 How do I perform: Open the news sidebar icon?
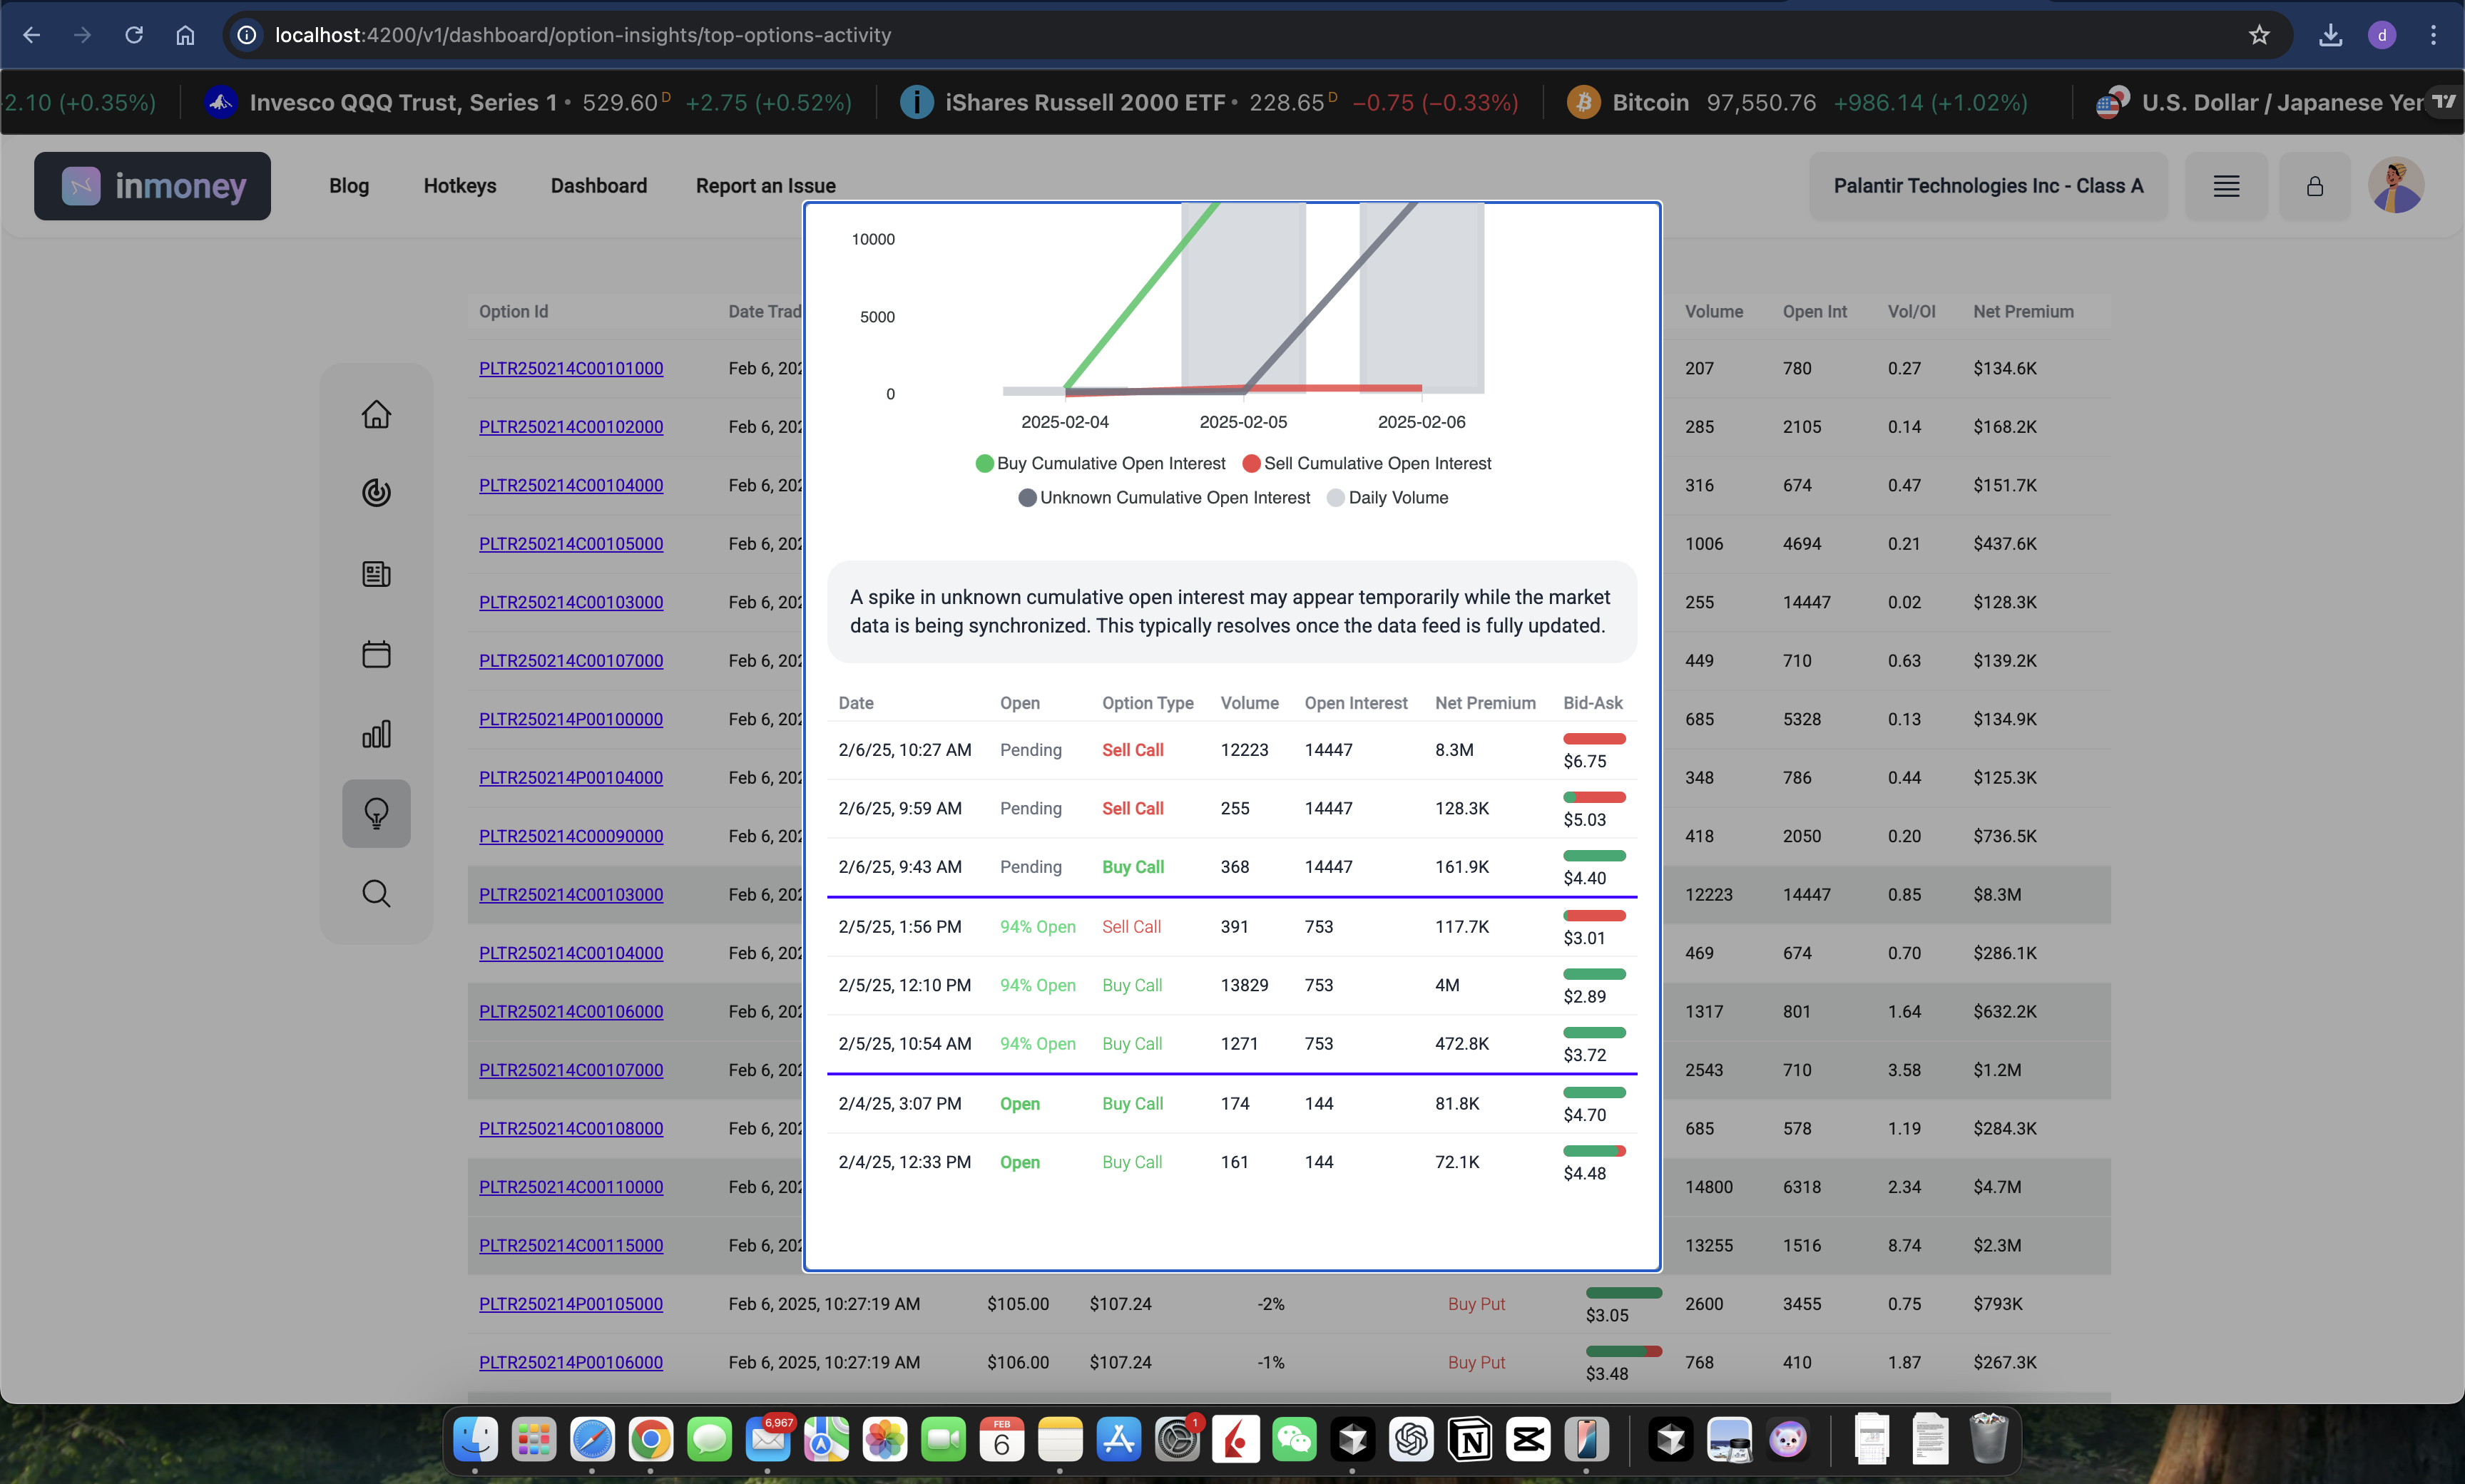376,574
